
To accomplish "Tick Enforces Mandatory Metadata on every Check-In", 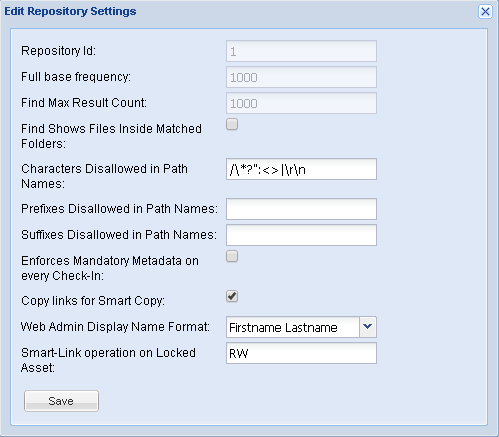I will (232, 256).
